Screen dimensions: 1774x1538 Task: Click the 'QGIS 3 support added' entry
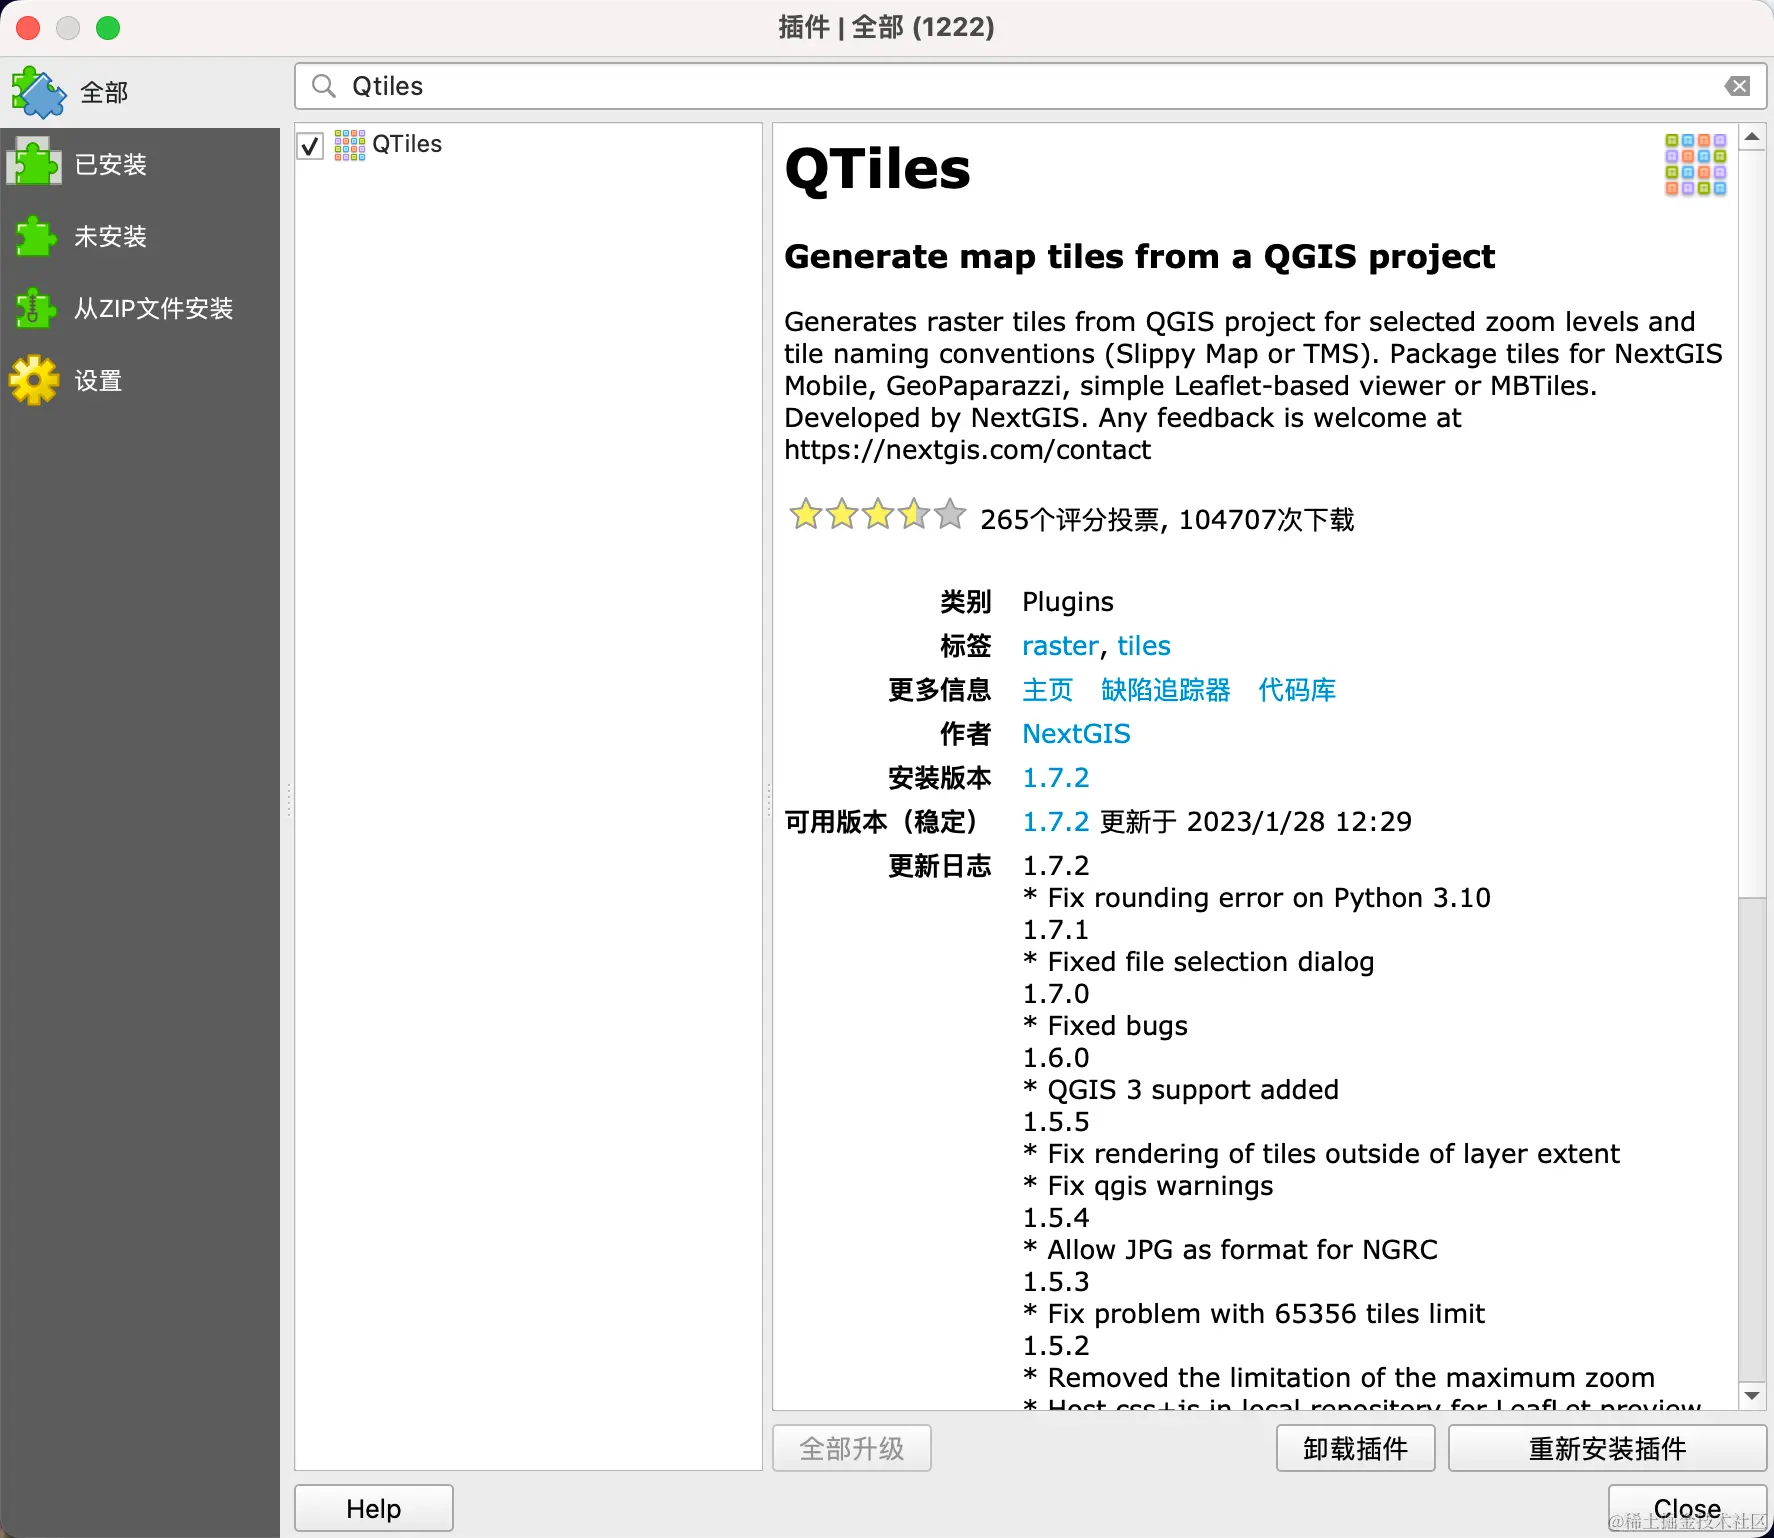click(x=1193, y=1090)
